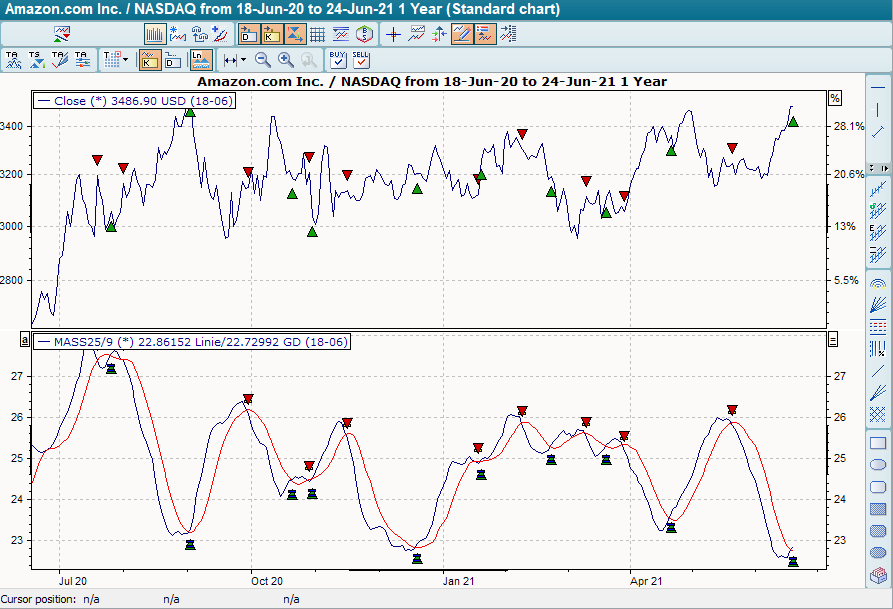
Task: Click the Close 3486.90 USD legend box
Action: coord(135,101)
